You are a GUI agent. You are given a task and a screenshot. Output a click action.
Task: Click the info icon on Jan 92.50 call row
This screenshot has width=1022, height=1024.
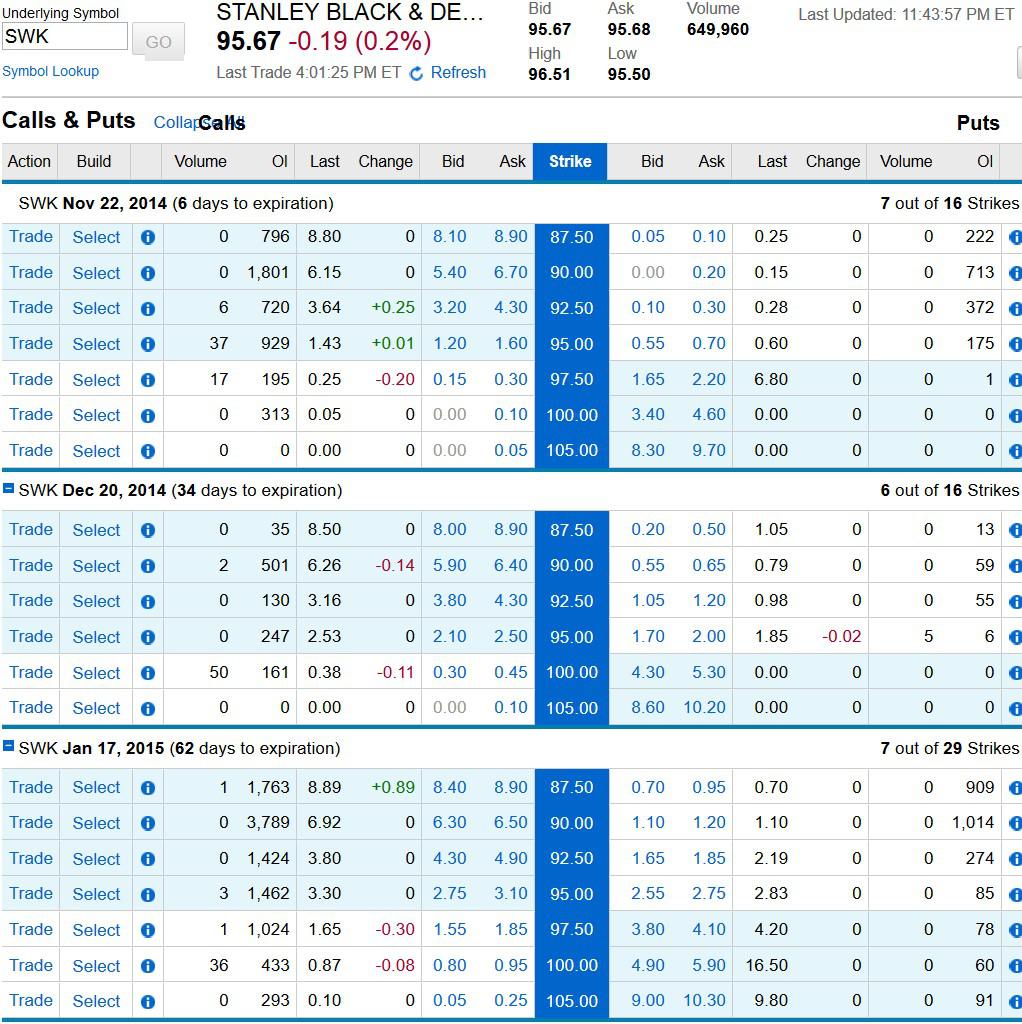point(146,858)
